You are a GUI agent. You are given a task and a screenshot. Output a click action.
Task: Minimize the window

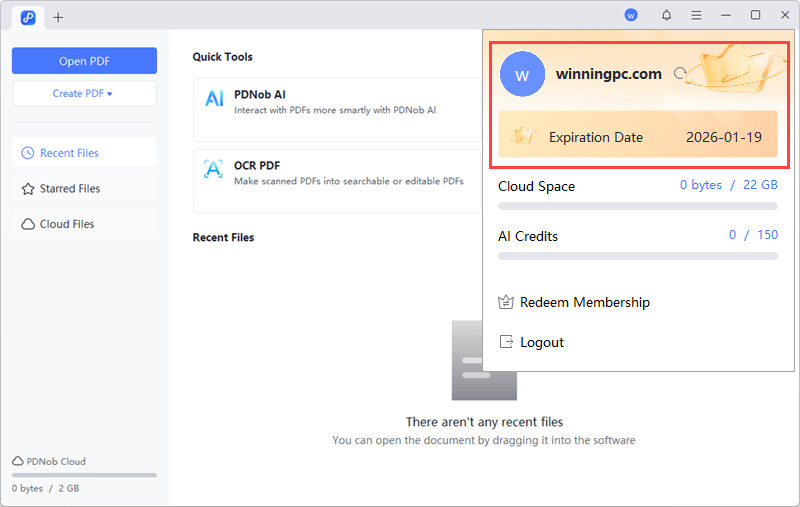(x=726, y=15)
